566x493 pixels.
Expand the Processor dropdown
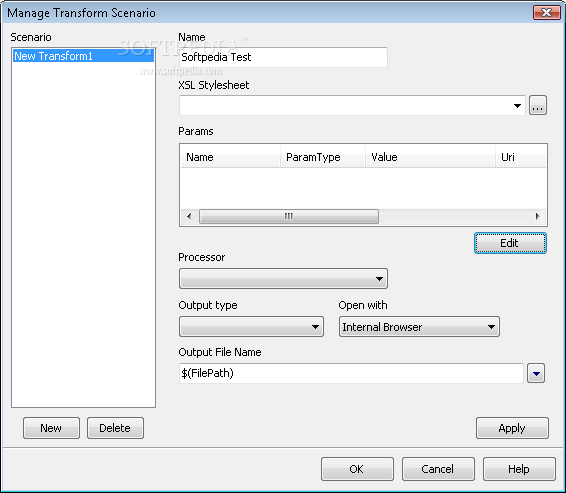pyautogui.click(x=283, y=279)
